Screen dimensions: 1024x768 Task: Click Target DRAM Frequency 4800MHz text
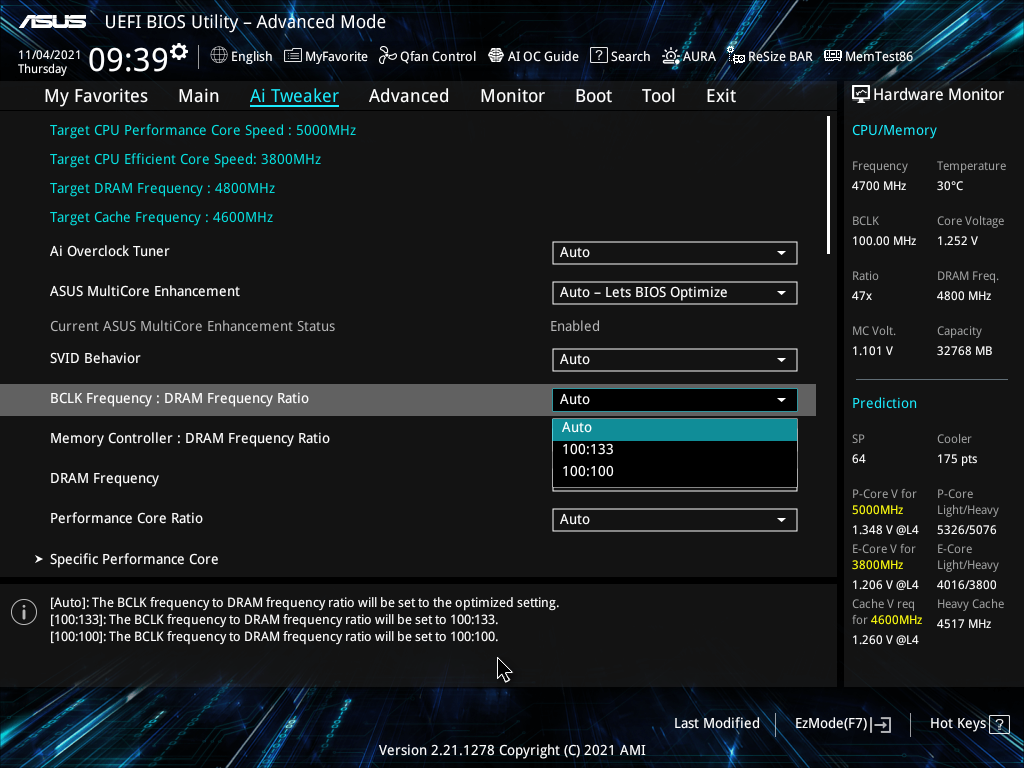point(163,188)
